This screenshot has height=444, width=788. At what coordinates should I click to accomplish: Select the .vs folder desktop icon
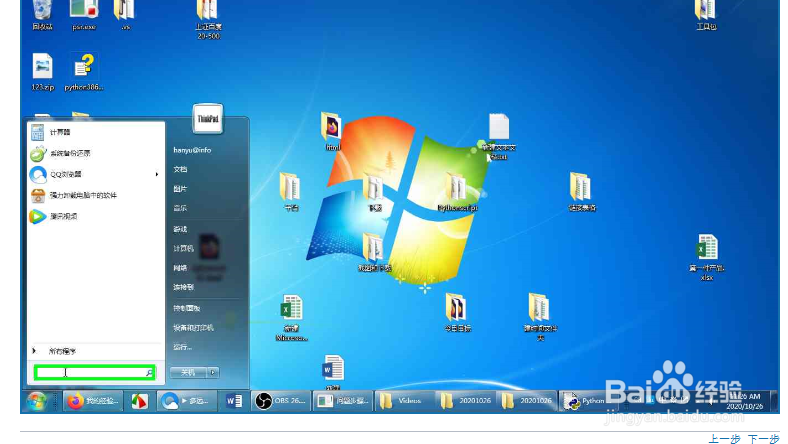click(x=125, y=15)
